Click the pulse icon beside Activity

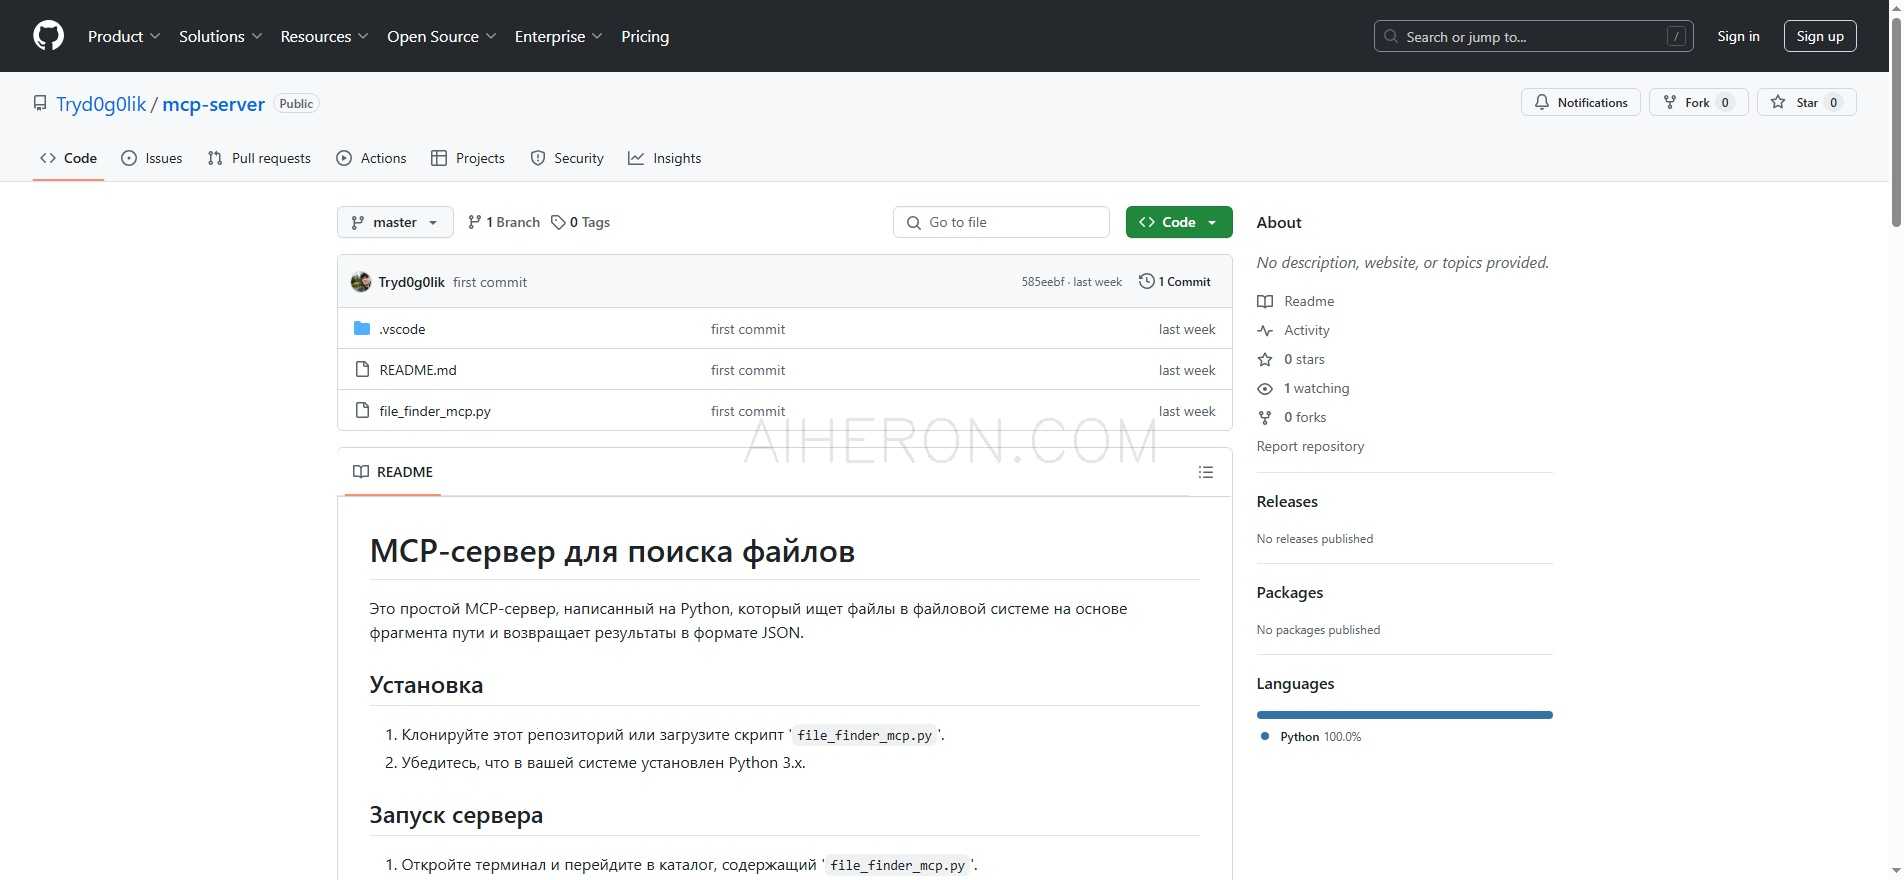[x=1265, y=330]
